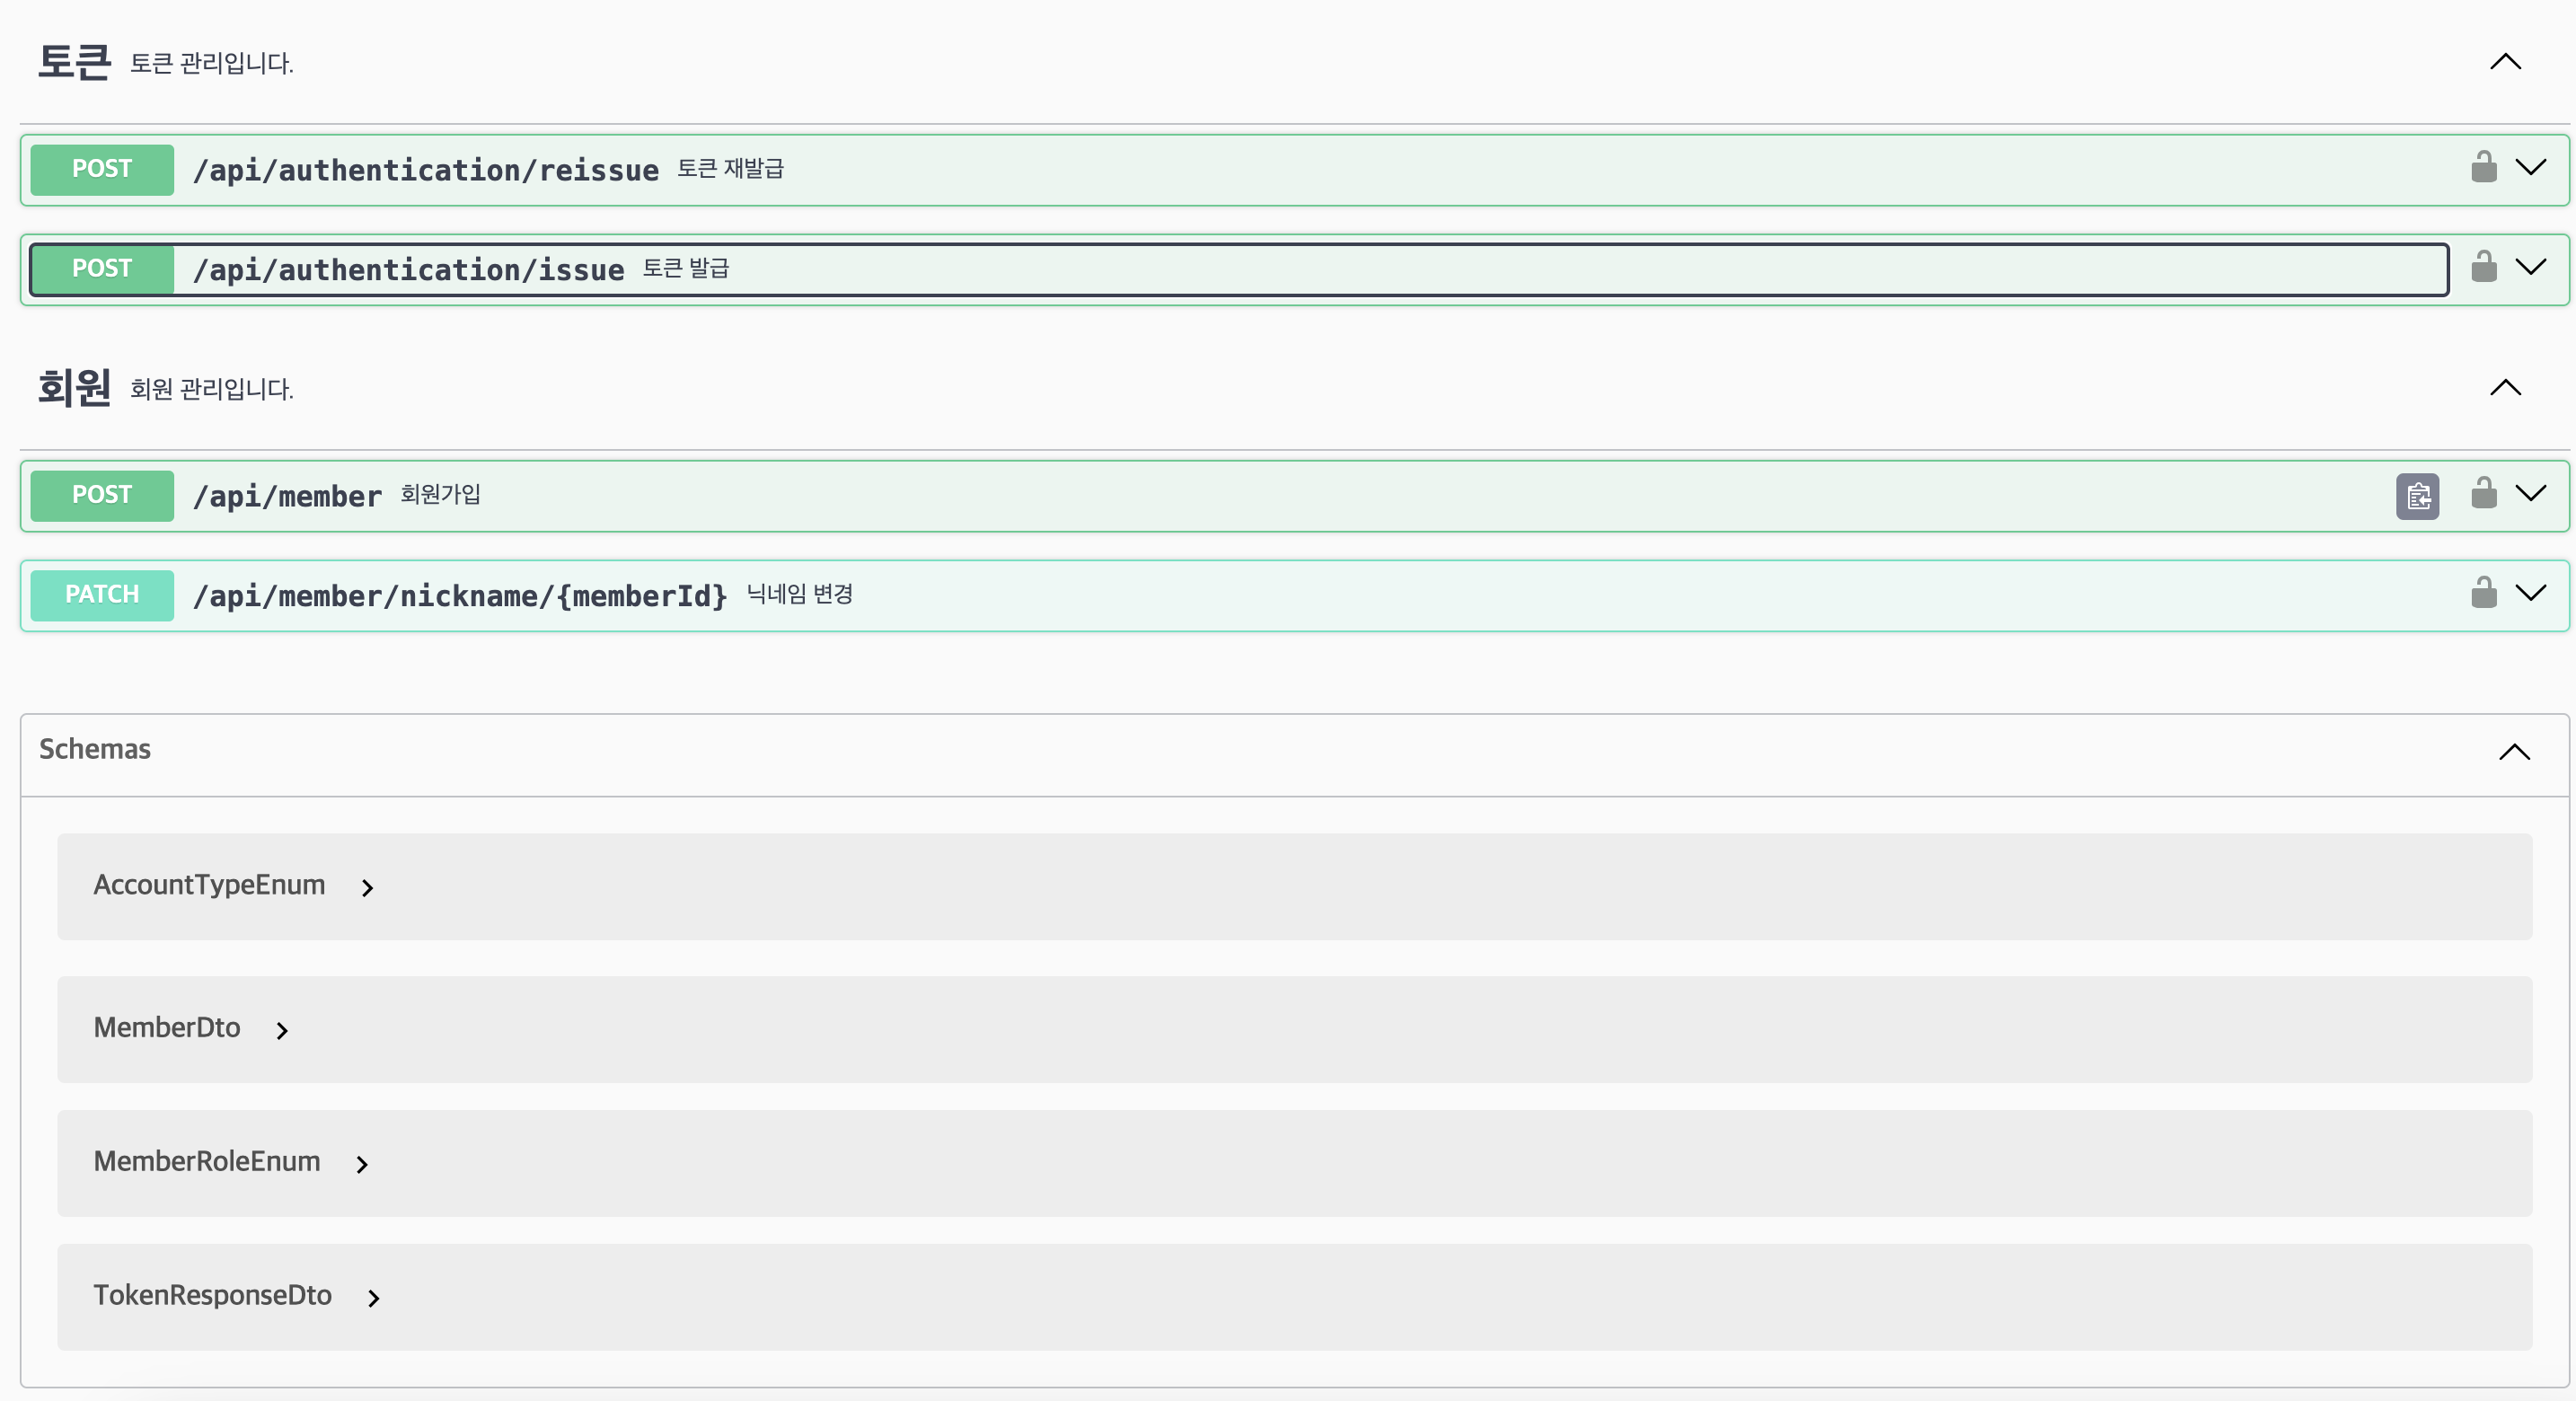
Task: Collapse the 토큰 section
Action: pyautogui.click(x=2506, y=62)
